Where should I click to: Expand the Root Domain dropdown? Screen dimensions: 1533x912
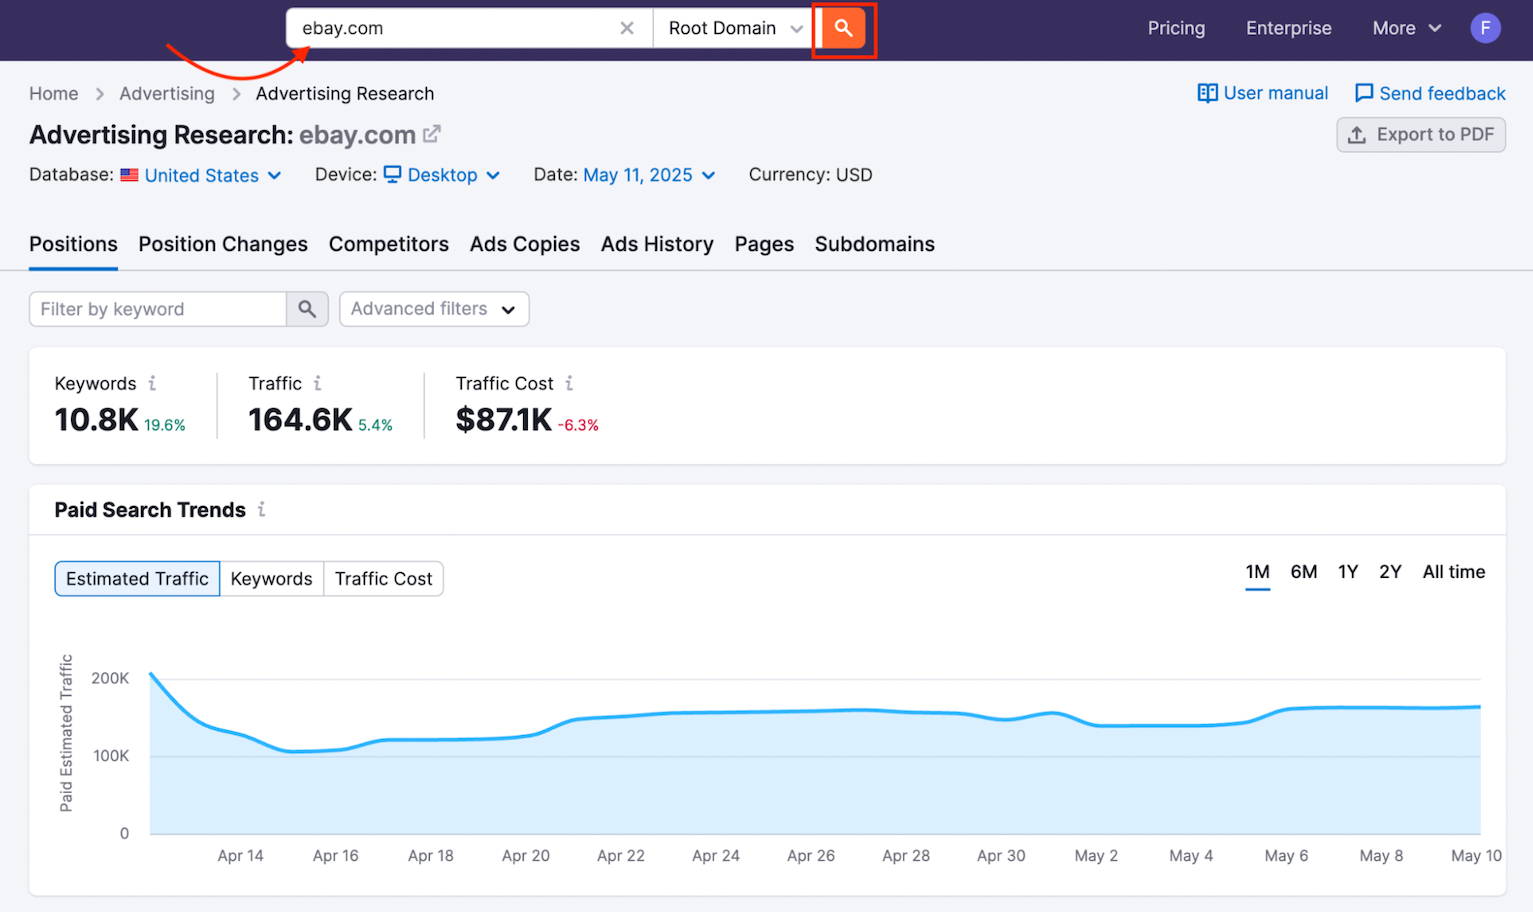735,29
